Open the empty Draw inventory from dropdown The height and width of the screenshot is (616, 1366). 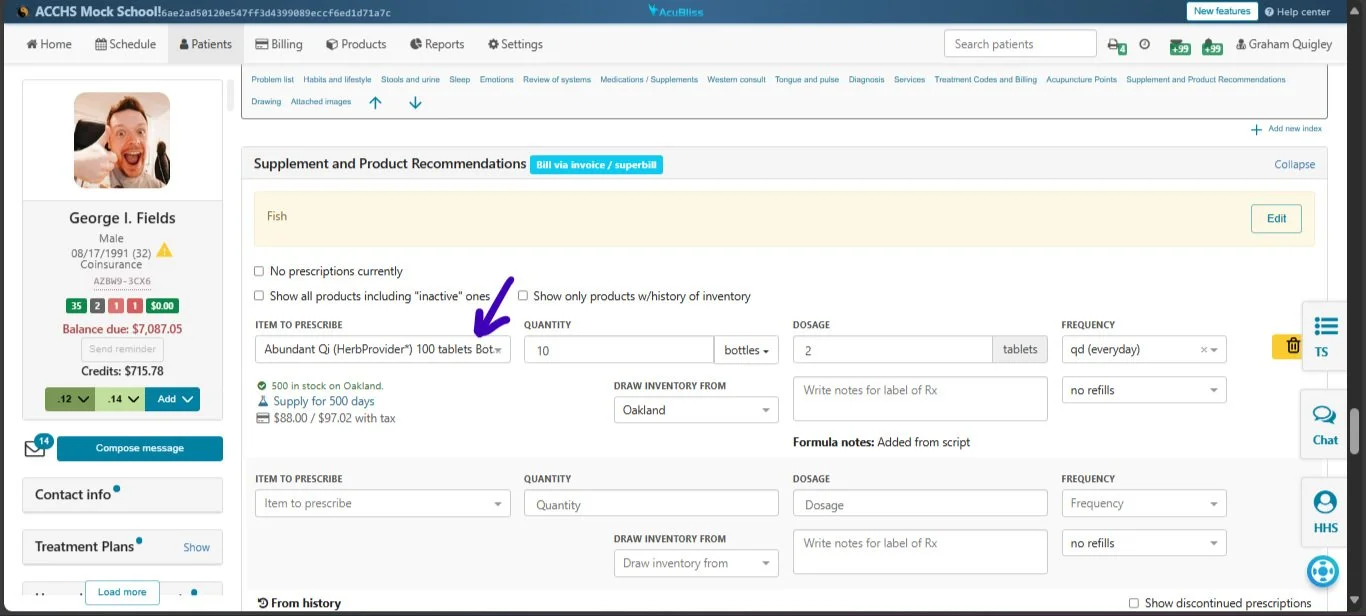coord(696,563)
